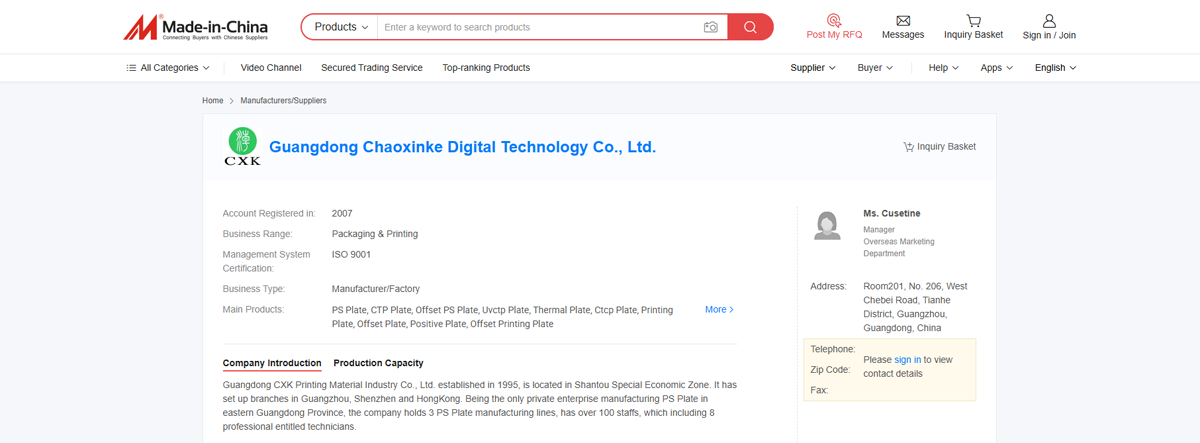Click the 2007 account registration year
Viewport: 1200px width, 443px height.
(x=342, y=213)
